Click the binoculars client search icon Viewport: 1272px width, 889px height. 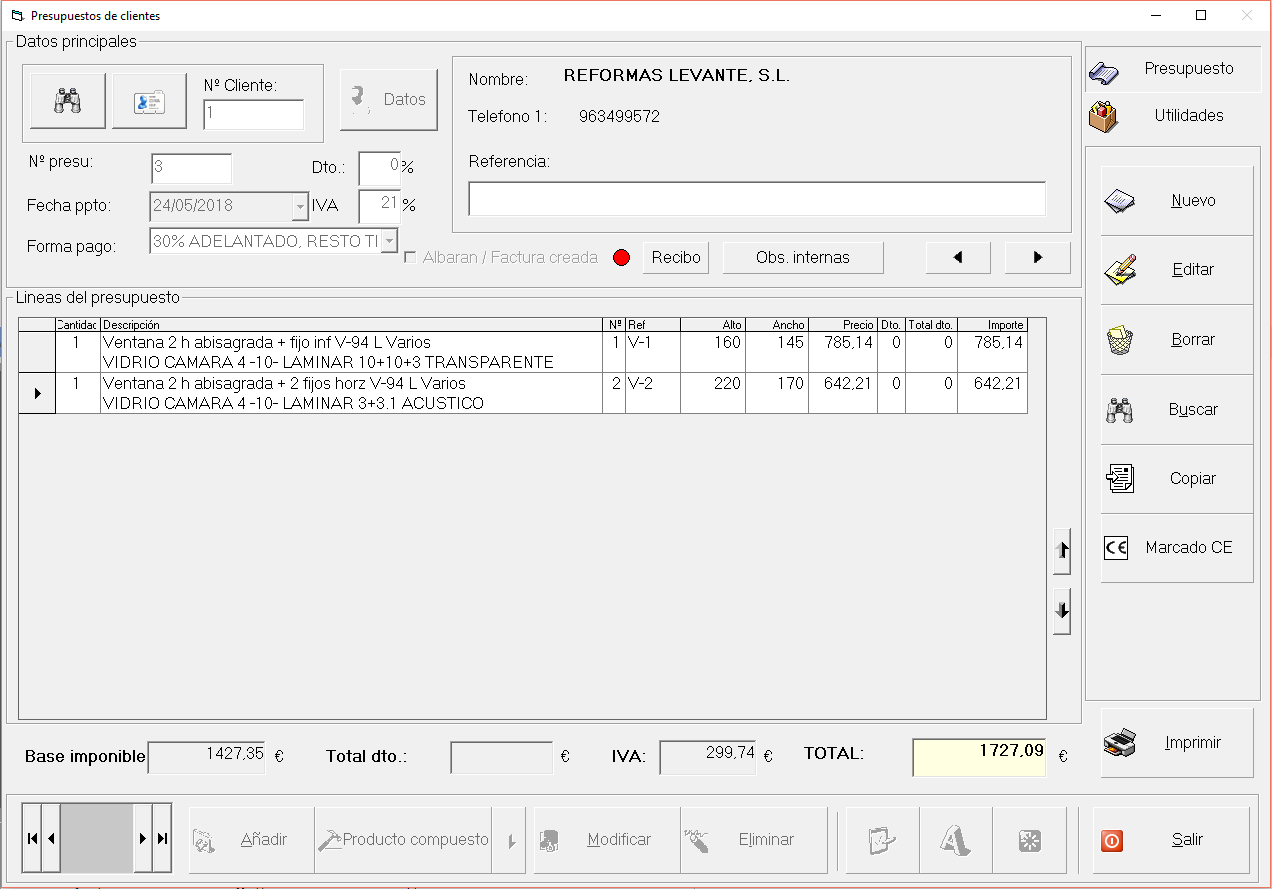(x=67, y=101)
